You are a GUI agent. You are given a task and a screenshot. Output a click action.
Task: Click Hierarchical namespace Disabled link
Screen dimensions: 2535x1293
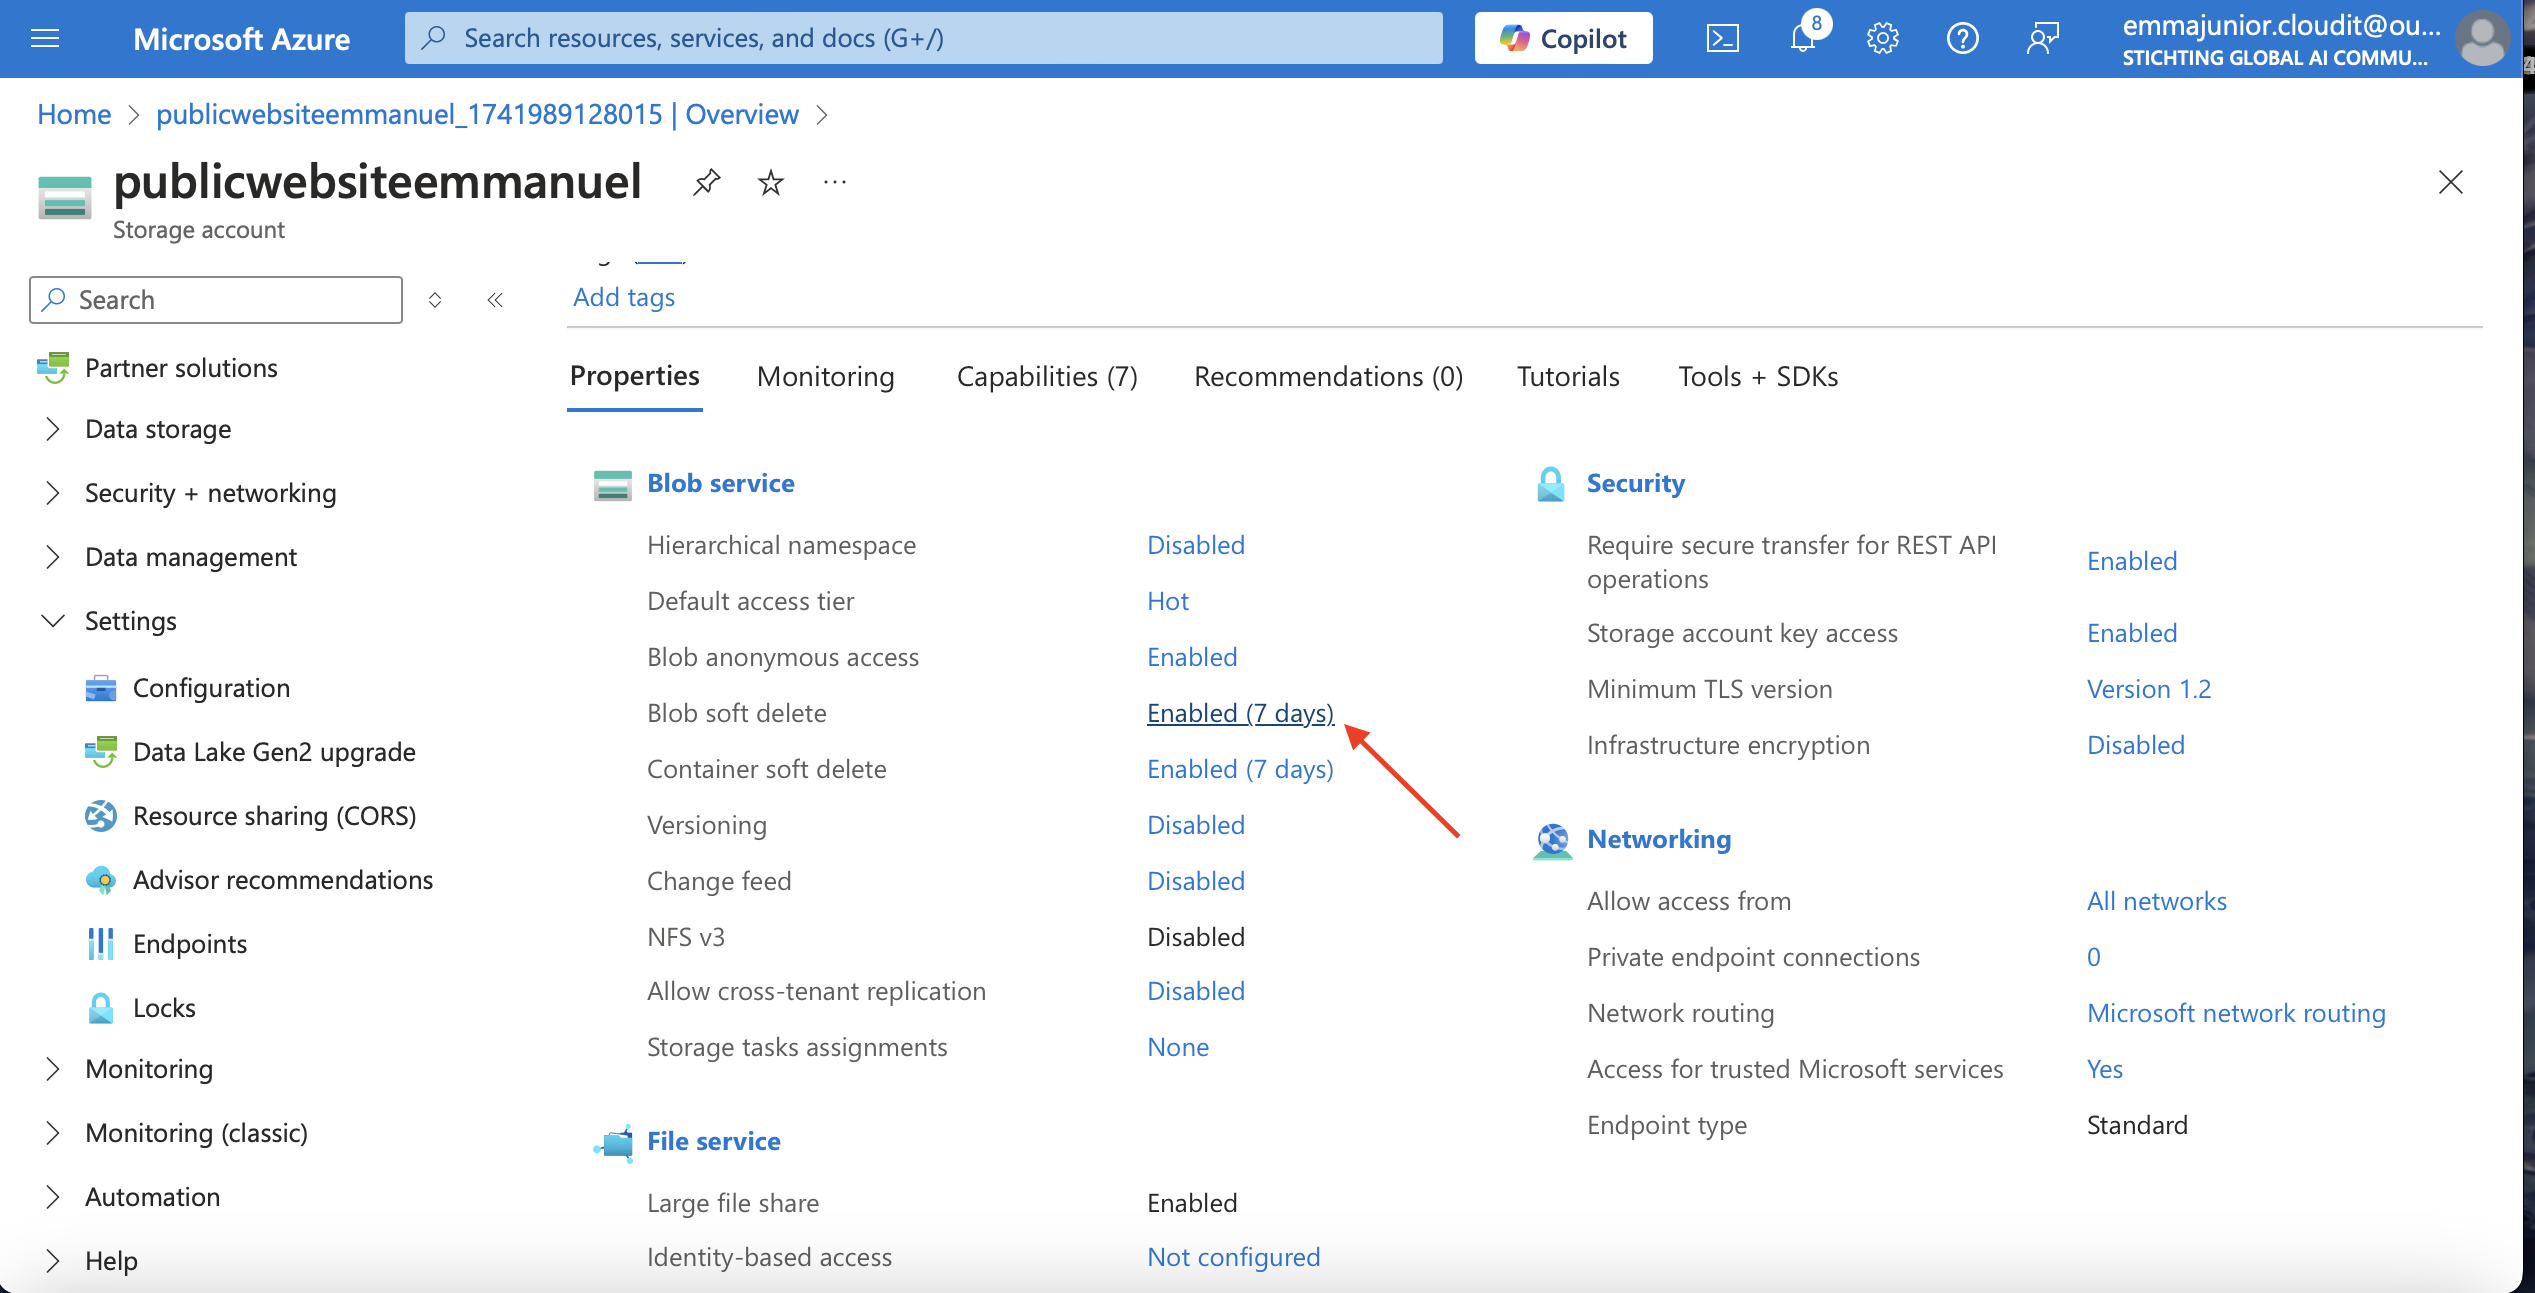(1196, 545)
